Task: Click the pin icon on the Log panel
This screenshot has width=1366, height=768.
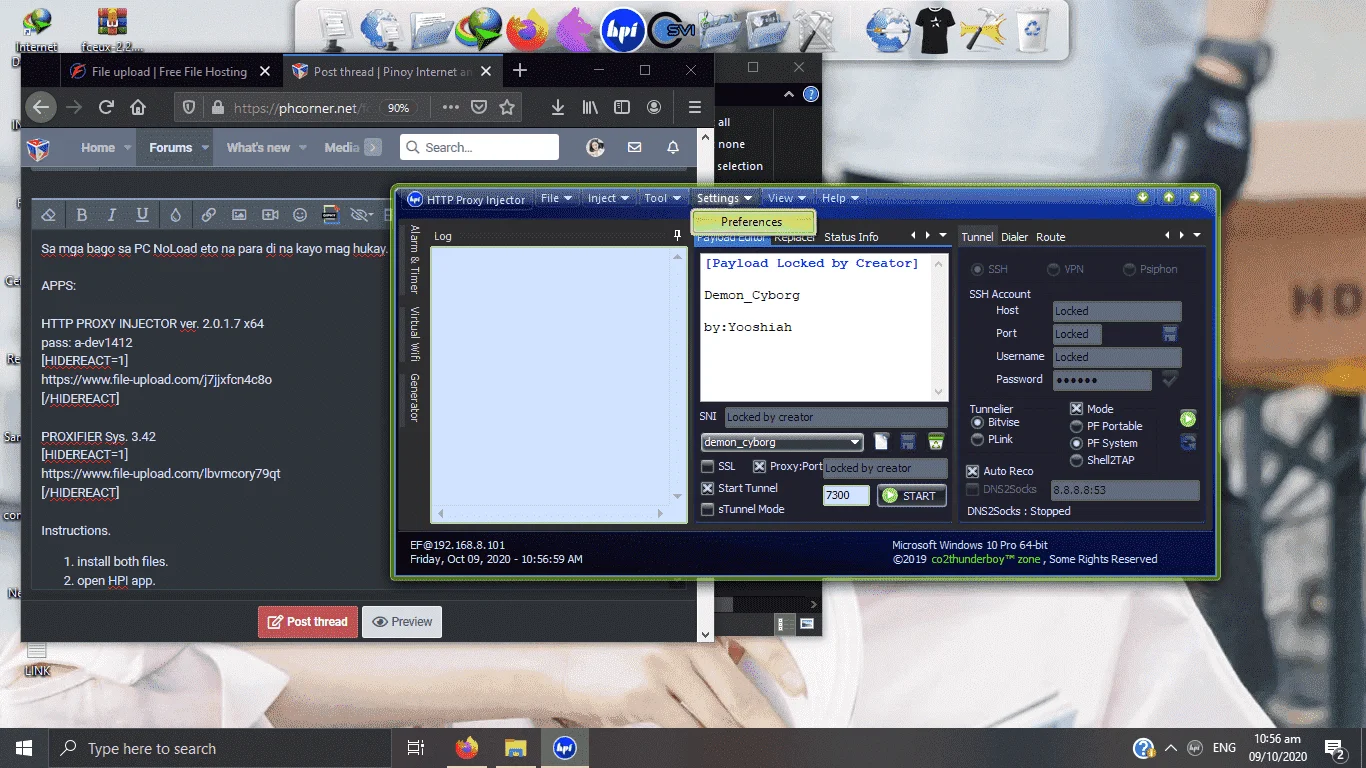Action: (x=678, y=236)
